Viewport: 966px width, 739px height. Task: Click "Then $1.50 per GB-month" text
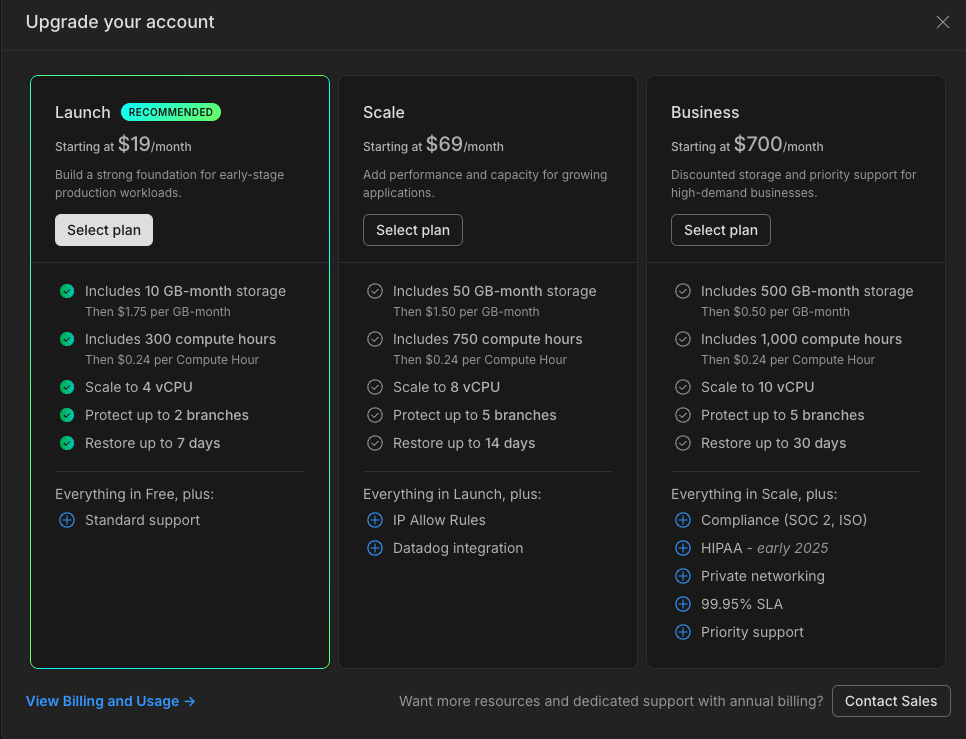[x=466, y=312]
